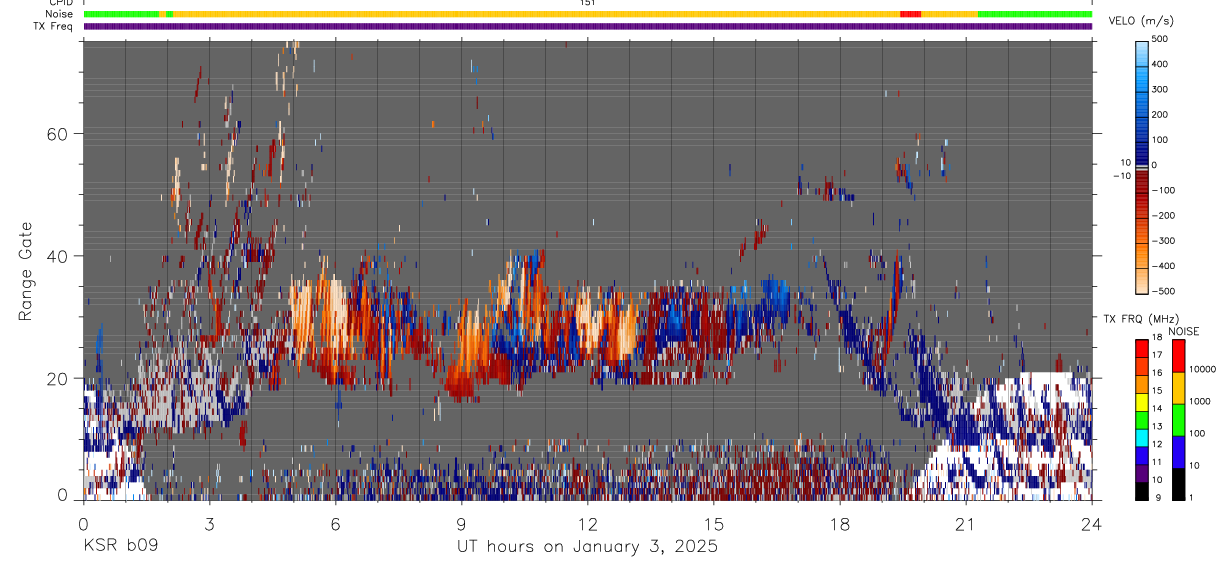This screenshot has width=1228, height=567.
Task: Click the 'KSR b09' radar label
Action: (120, 547)
